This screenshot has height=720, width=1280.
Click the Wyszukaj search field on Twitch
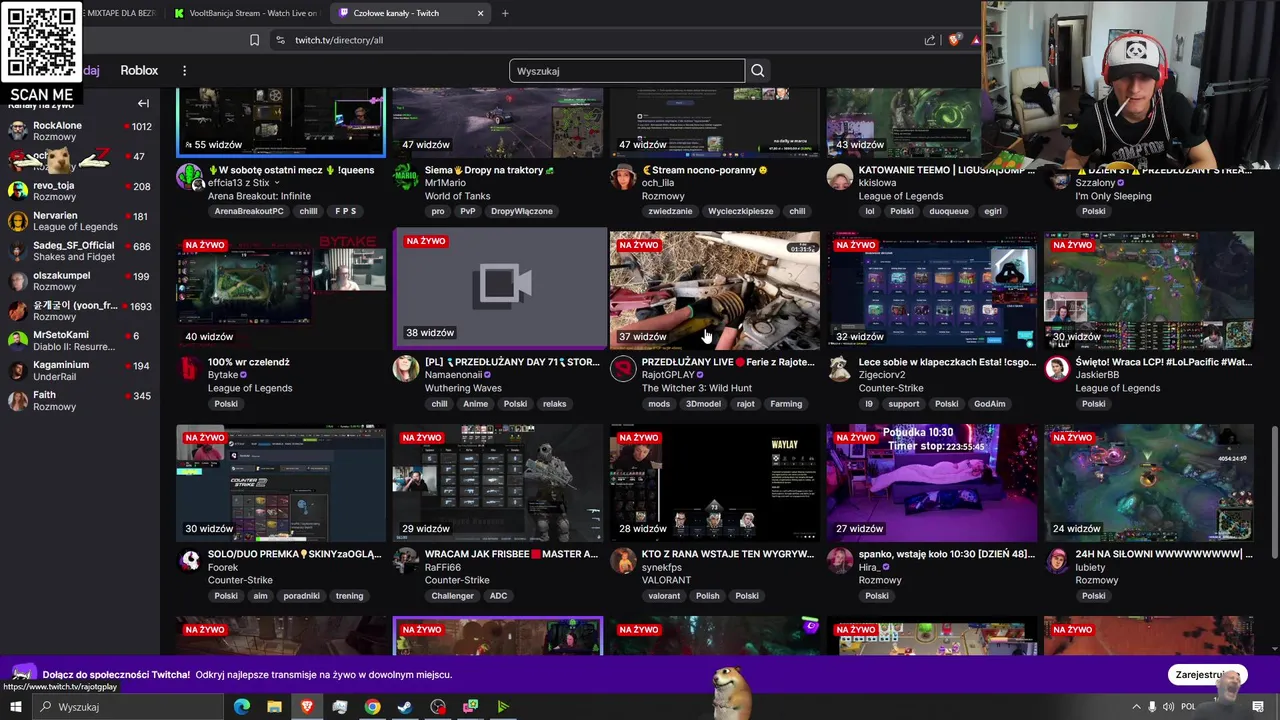627,71
